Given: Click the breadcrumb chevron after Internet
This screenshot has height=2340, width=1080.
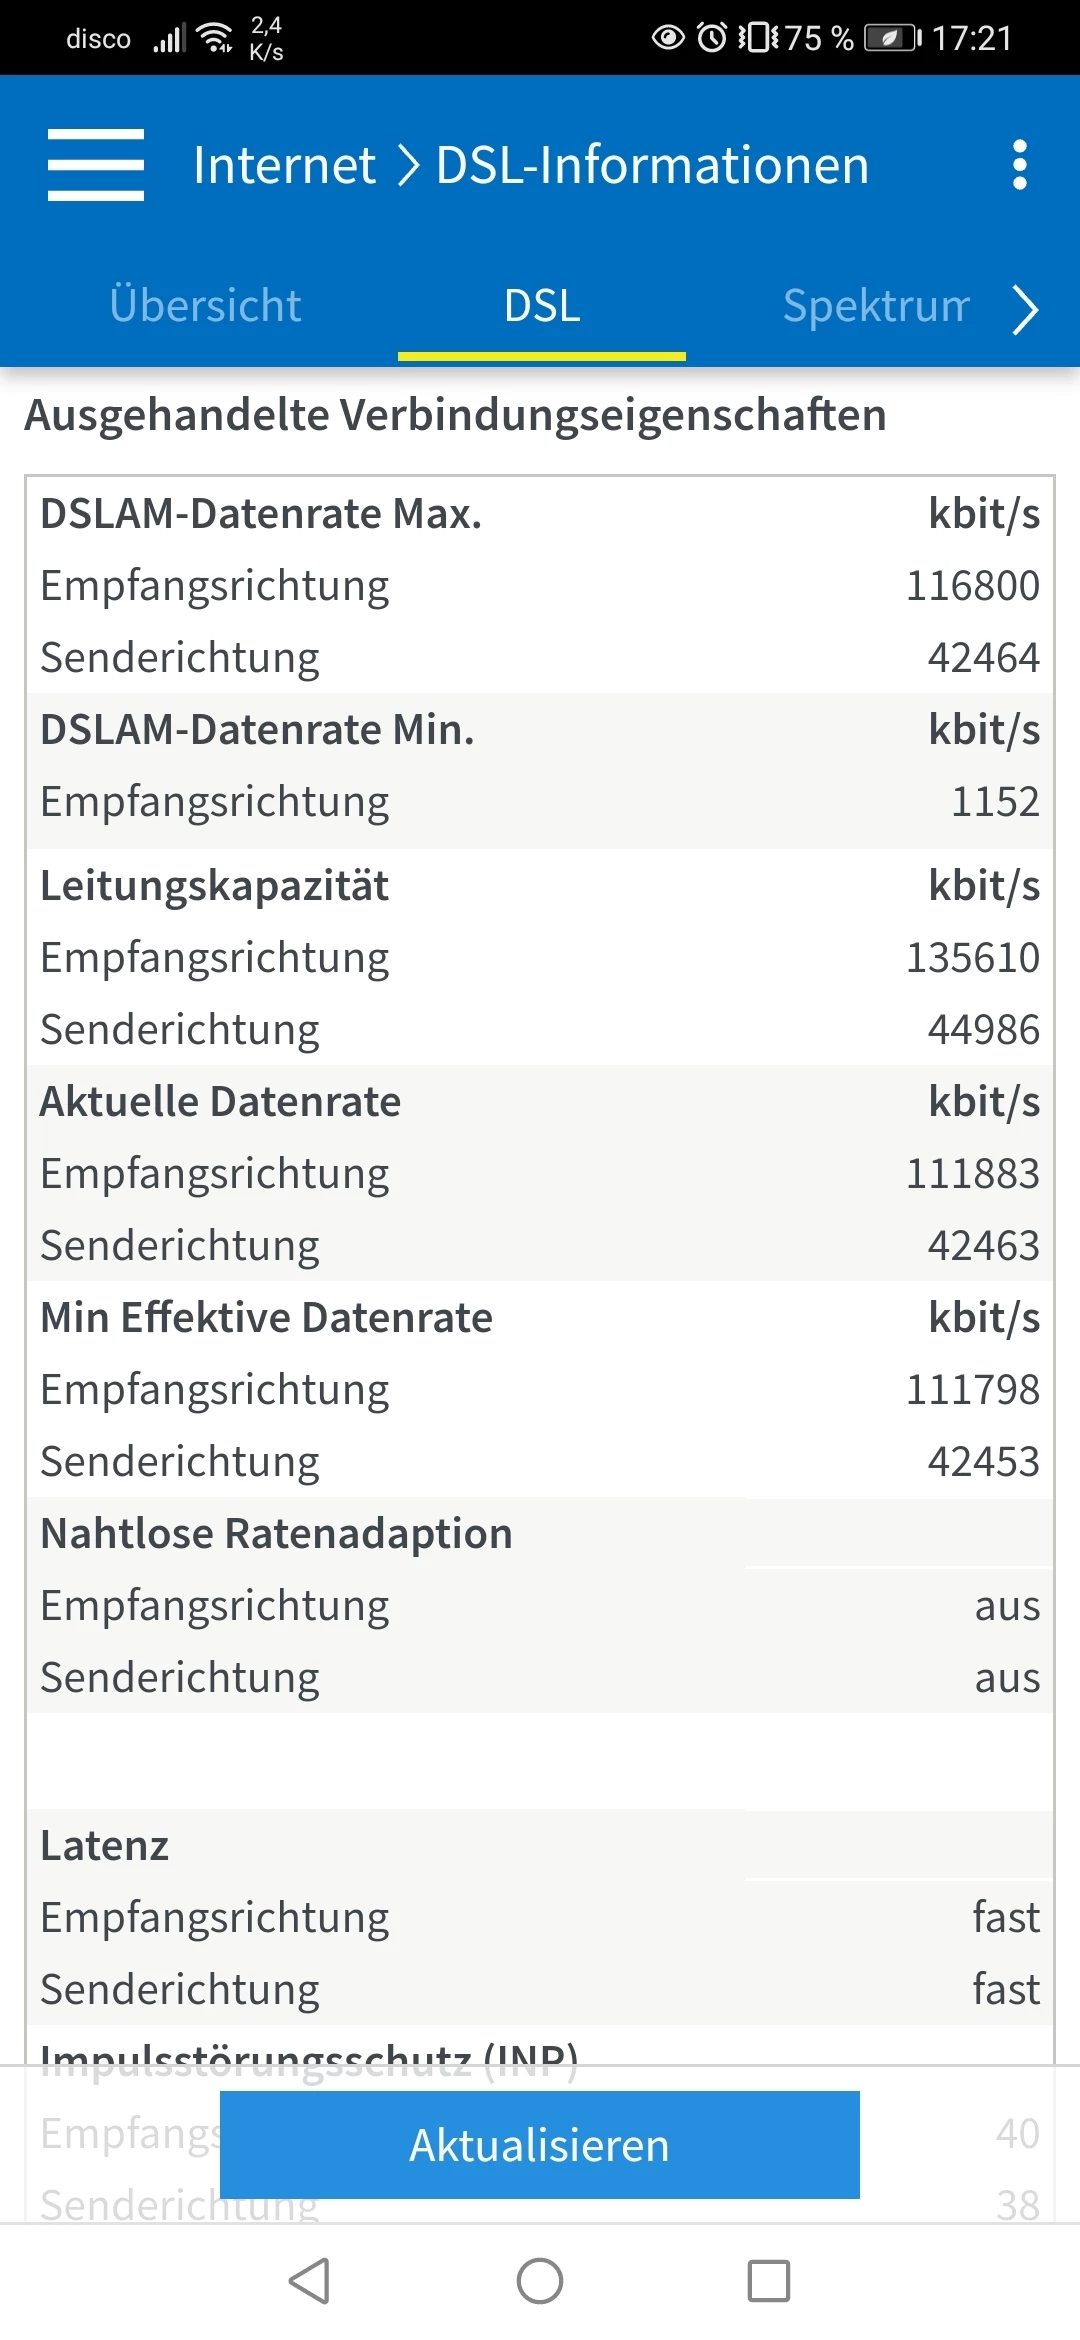Looking at the screenshot, I should [x=407, y=165].
